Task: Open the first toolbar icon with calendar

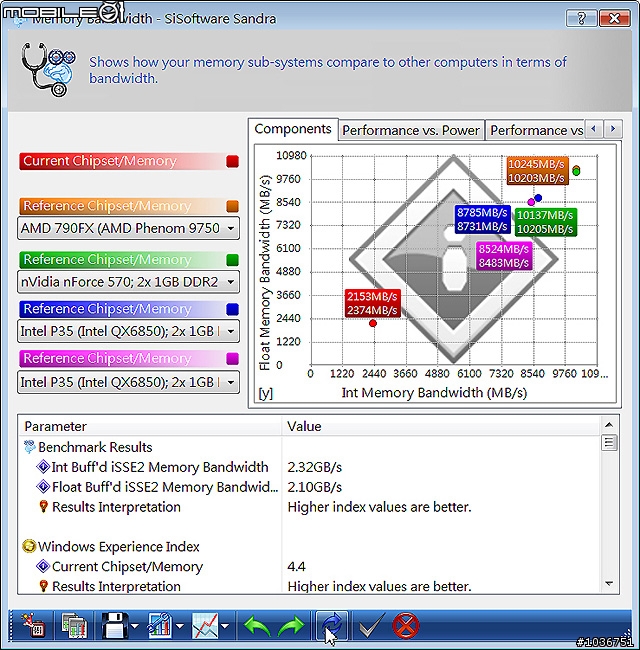Action: [33, 626]
